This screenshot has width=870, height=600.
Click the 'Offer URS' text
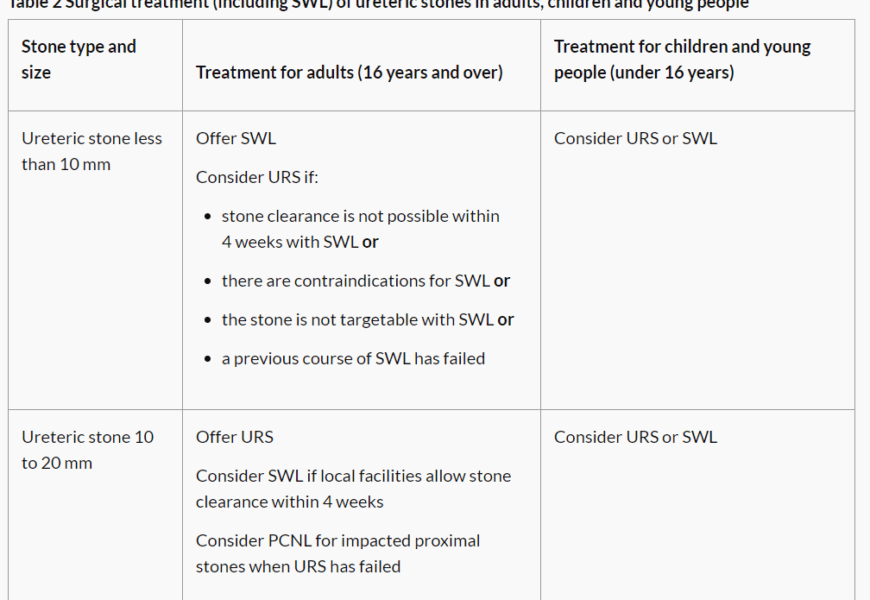234,437
